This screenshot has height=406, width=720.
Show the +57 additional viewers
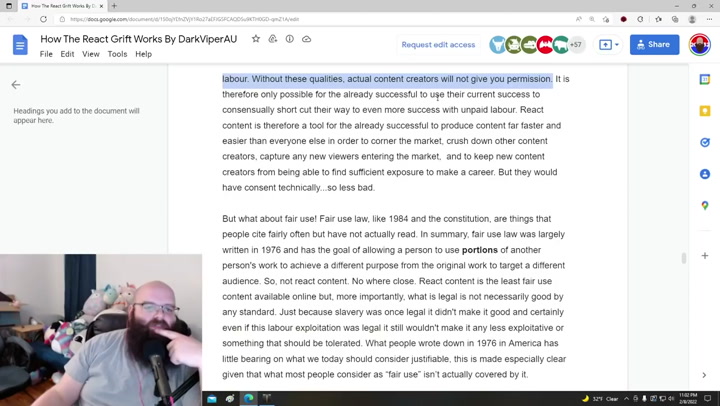(x=576, y=45)
